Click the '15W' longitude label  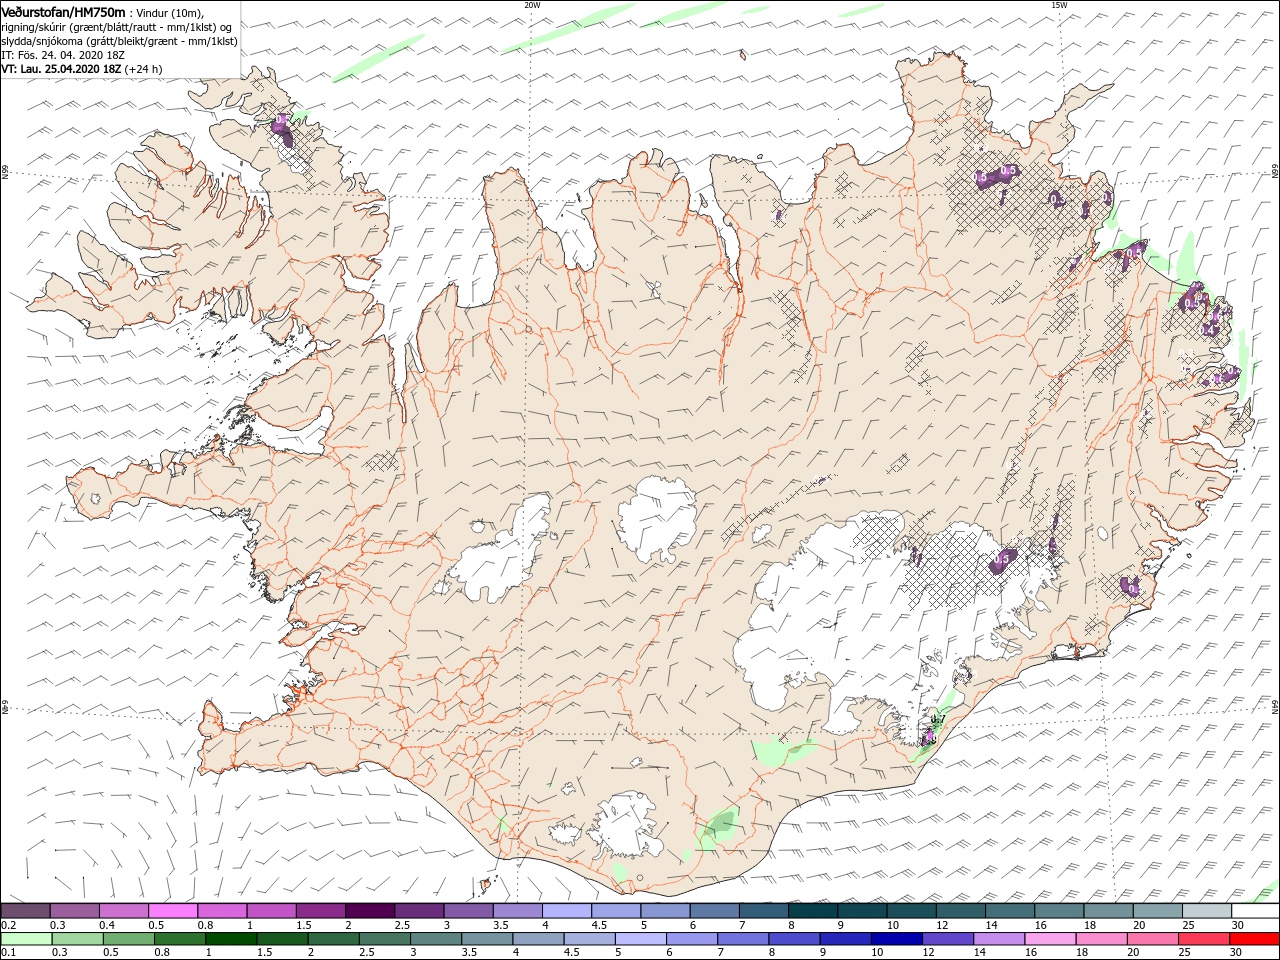1059,5
